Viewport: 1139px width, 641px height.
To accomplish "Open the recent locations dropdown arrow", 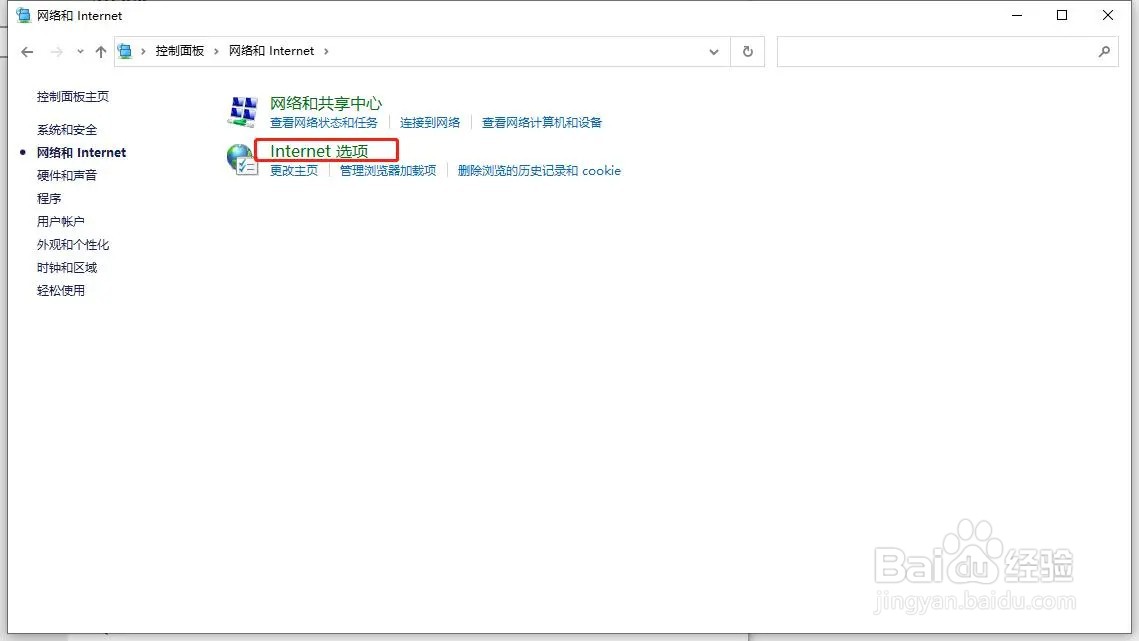I will click(x=80, y=52).
